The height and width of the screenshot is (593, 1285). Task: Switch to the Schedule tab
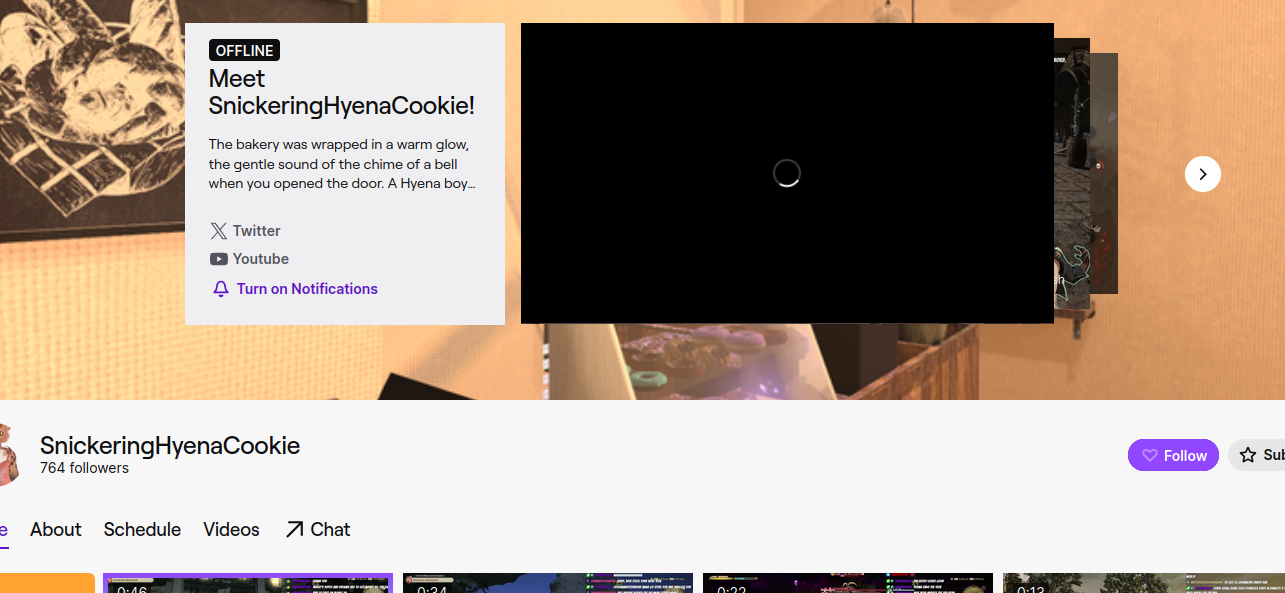pyautogui.click(x=142, y=530)
